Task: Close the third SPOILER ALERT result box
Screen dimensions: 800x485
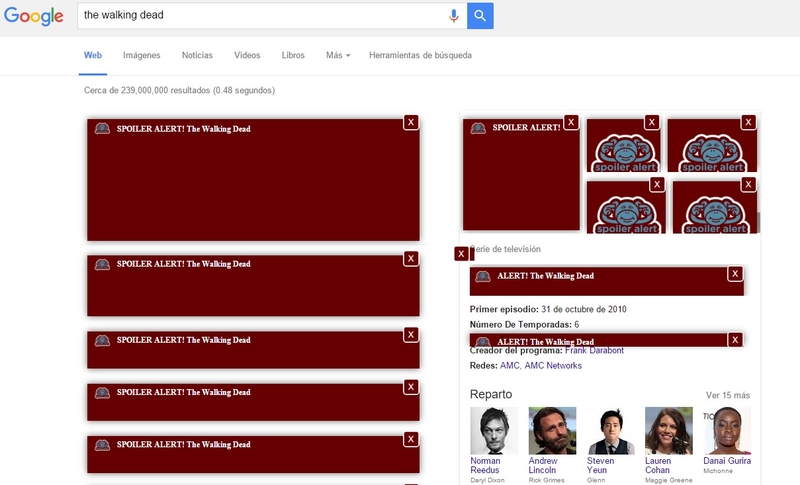Action: tap(411, 335)
